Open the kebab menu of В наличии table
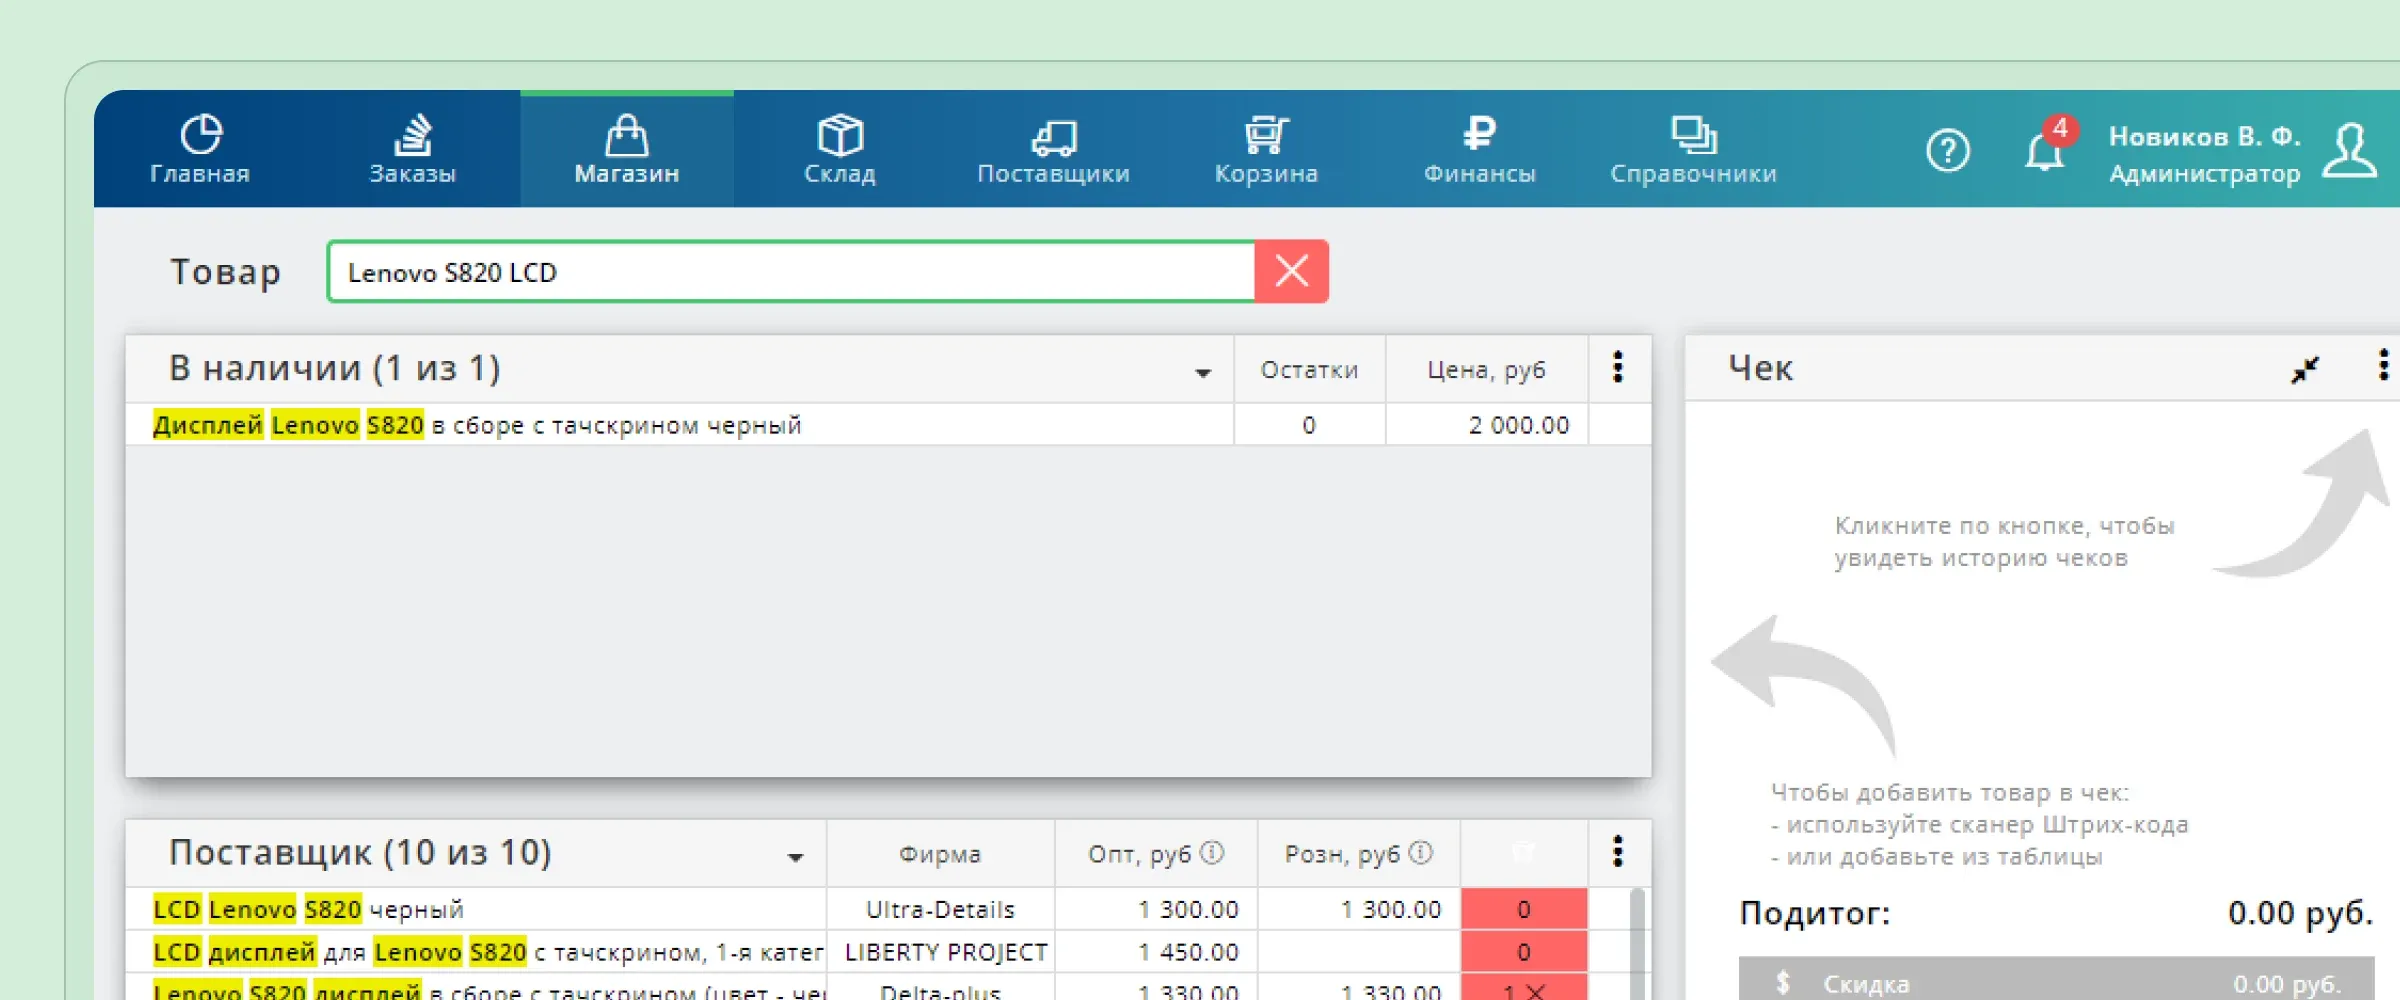Screen dimensions: 2400x1000 [x=1619, y=368]
